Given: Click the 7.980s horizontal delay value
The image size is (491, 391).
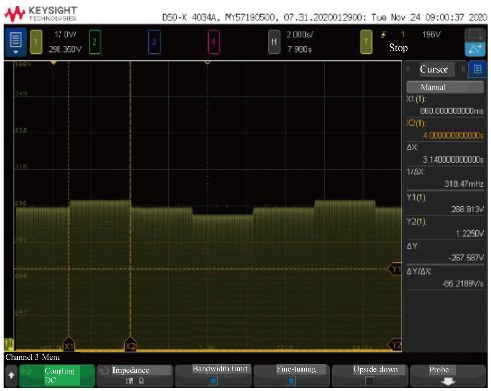Looking at the screenshot, I should pos(299,49).
